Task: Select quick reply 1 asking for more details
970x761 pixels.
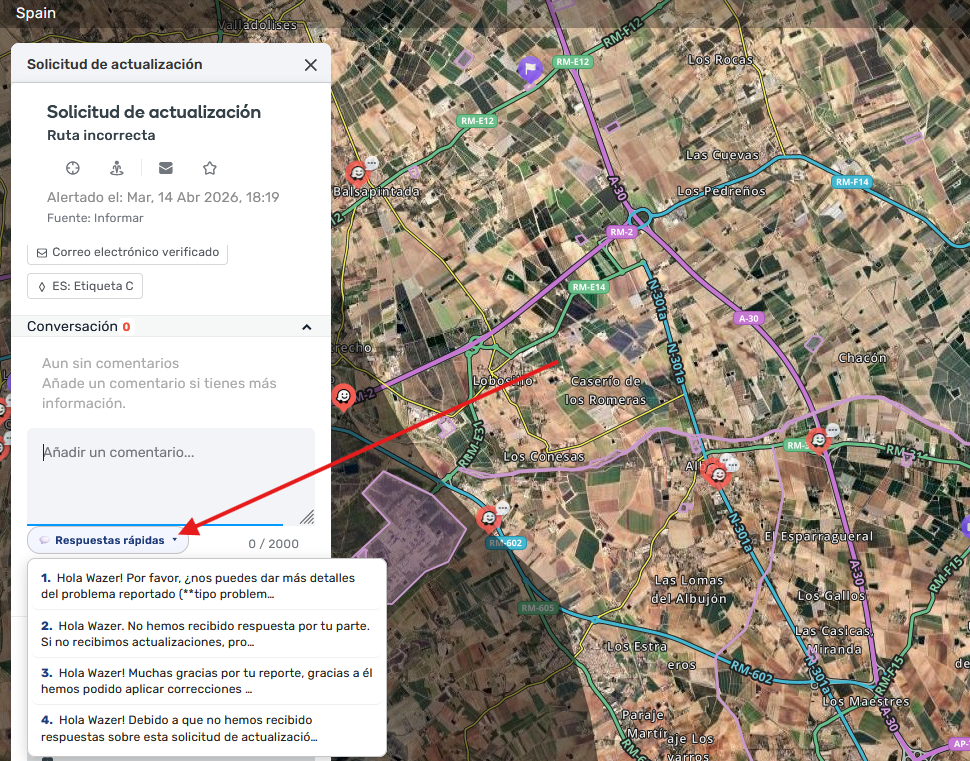Action: point(207,586)
